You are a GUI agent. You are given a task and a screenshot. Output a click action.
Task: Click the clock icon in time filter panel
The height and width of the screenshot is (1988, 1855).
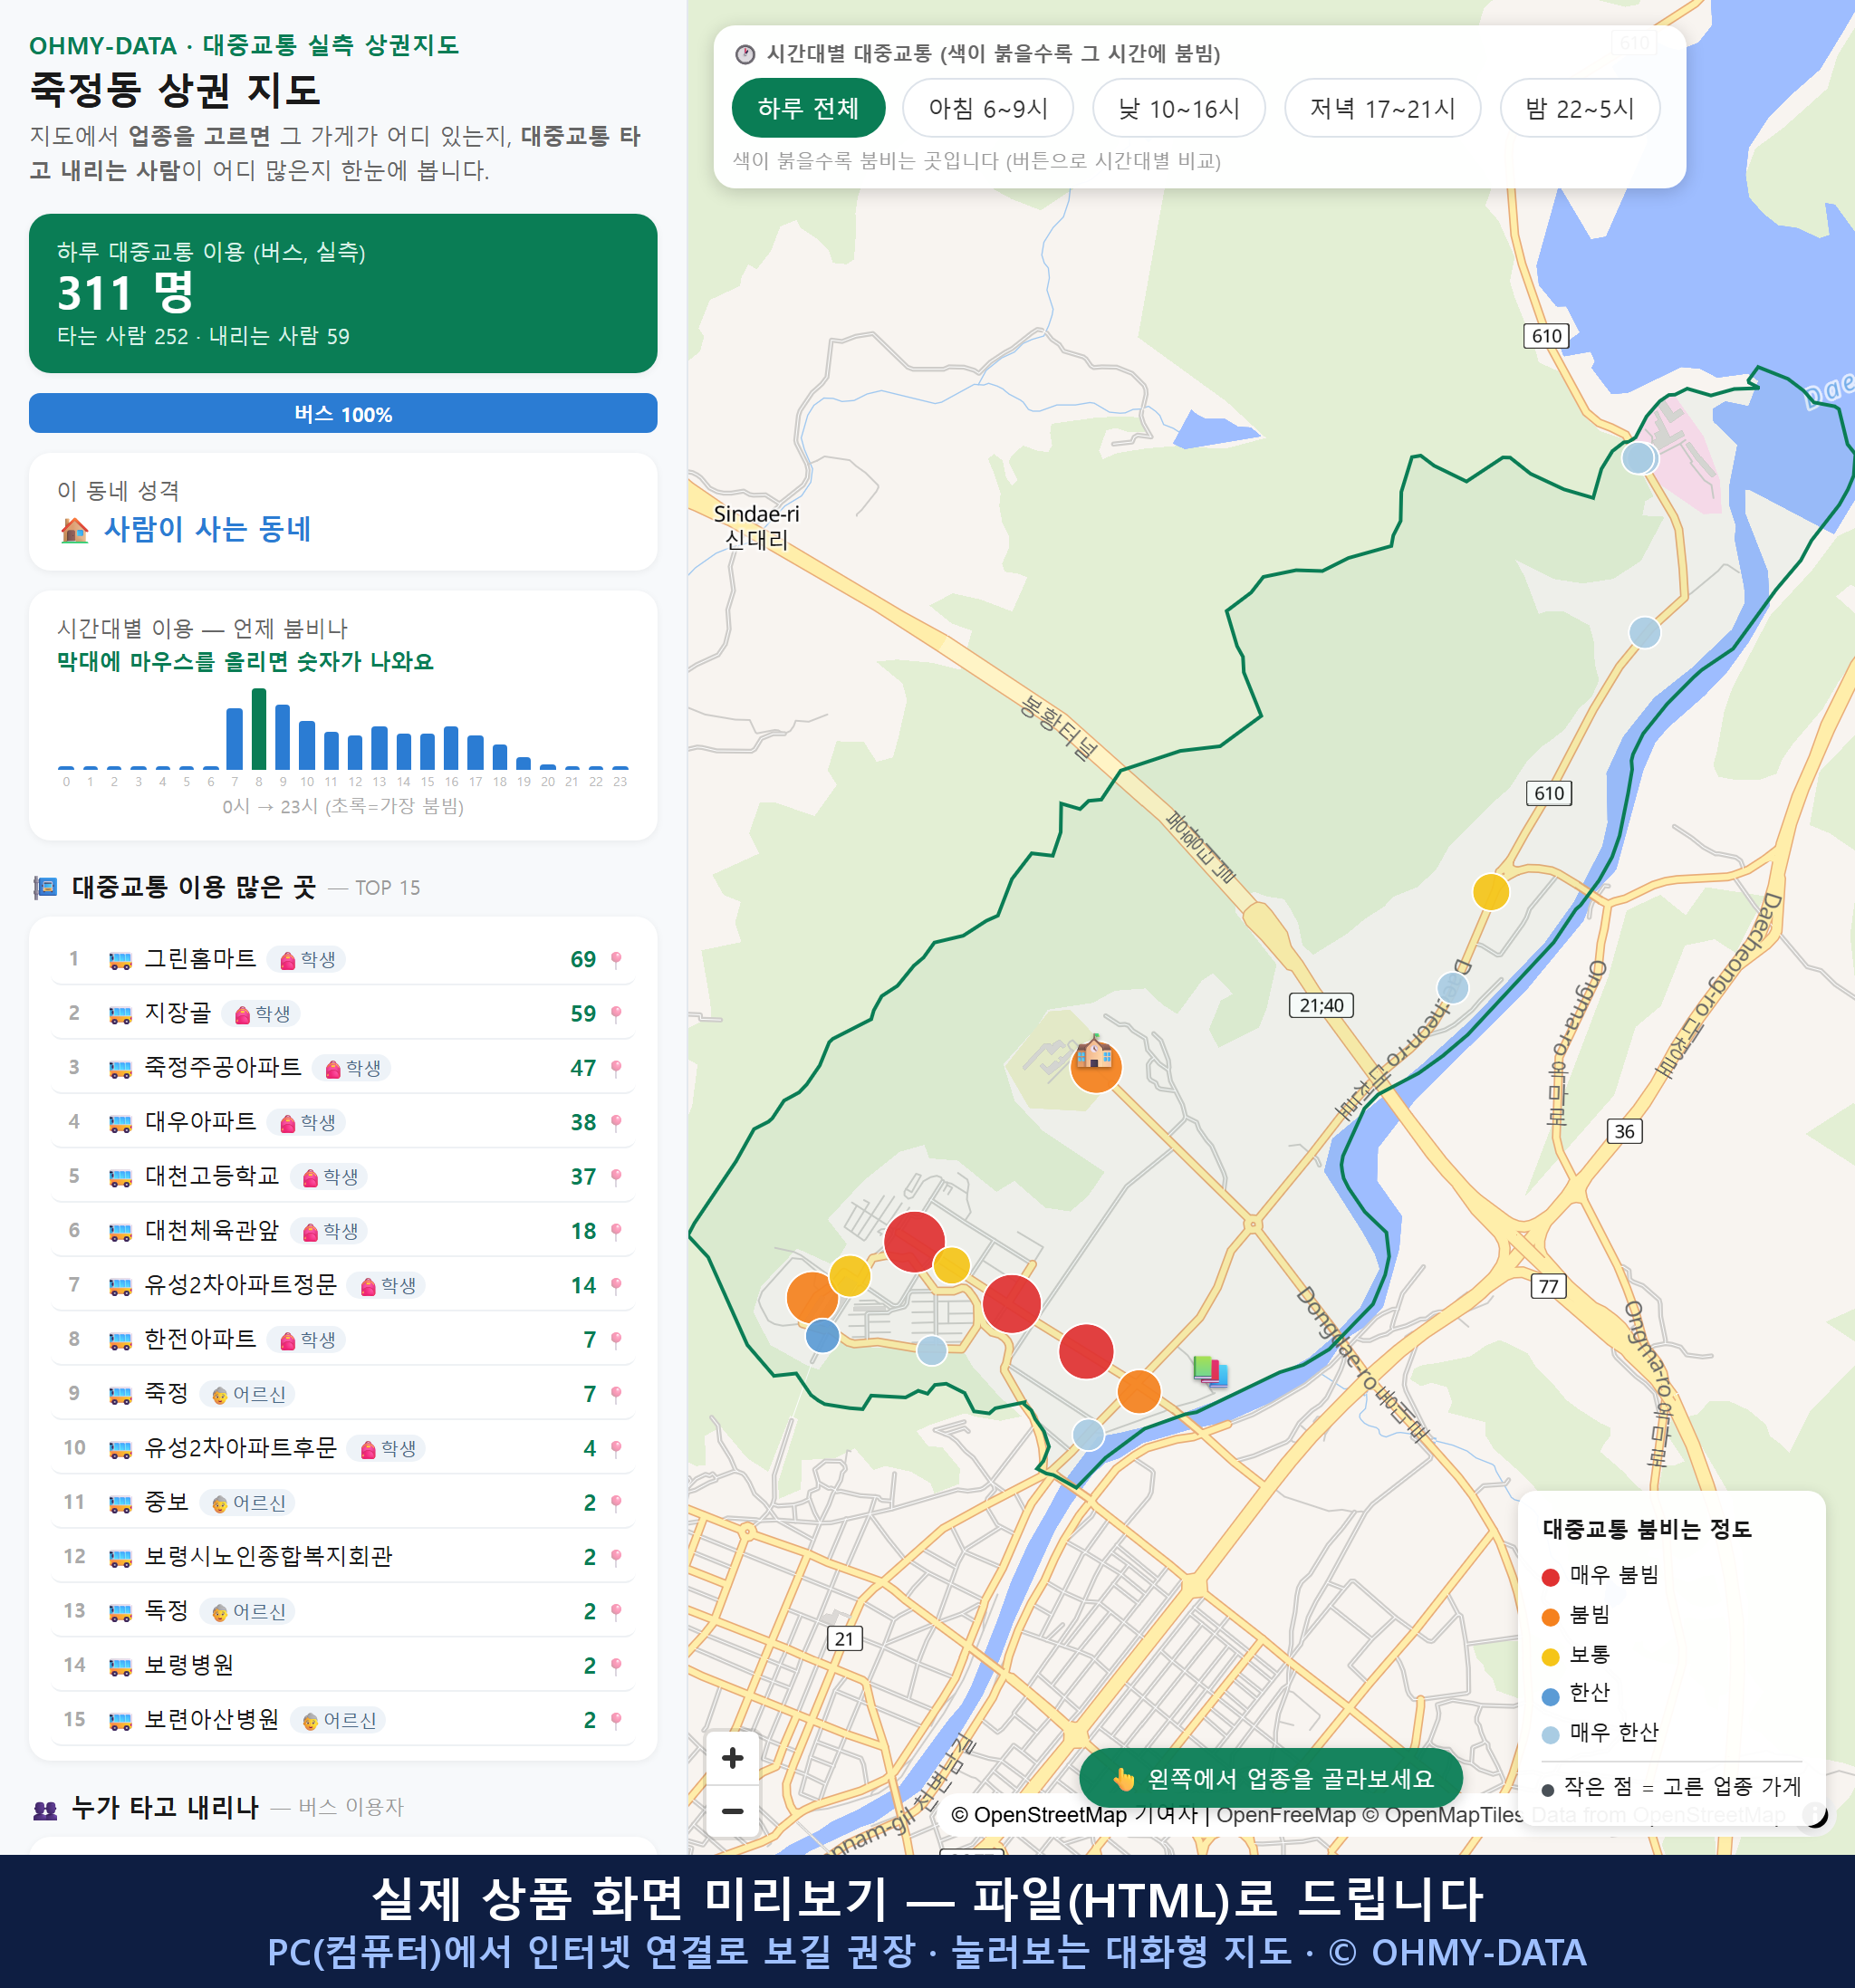(745, 54)
